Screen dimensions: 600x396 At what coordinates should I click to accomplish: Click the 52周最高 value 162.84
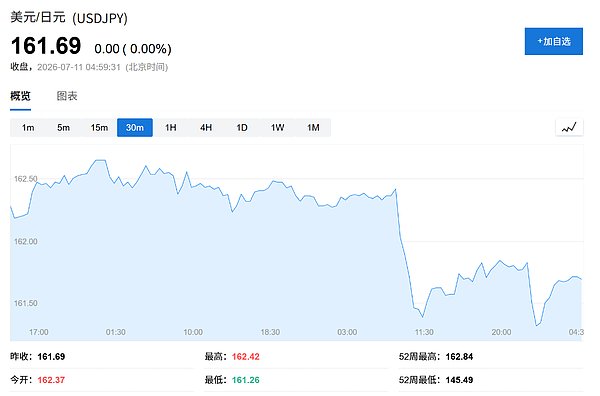[459, 357]
